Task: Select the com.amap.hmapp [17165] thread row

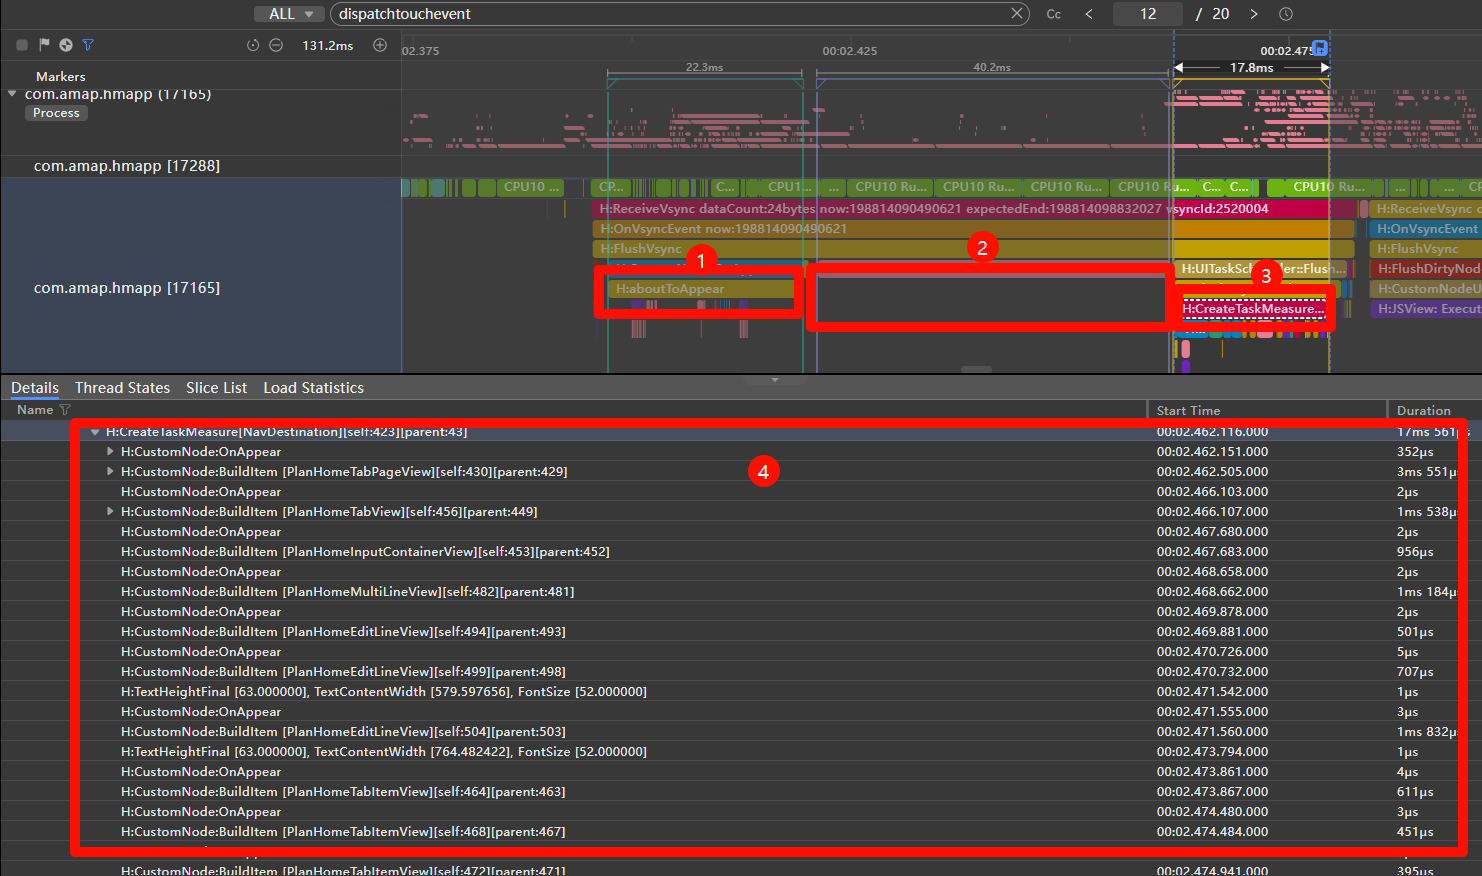Action: point(200,288)
